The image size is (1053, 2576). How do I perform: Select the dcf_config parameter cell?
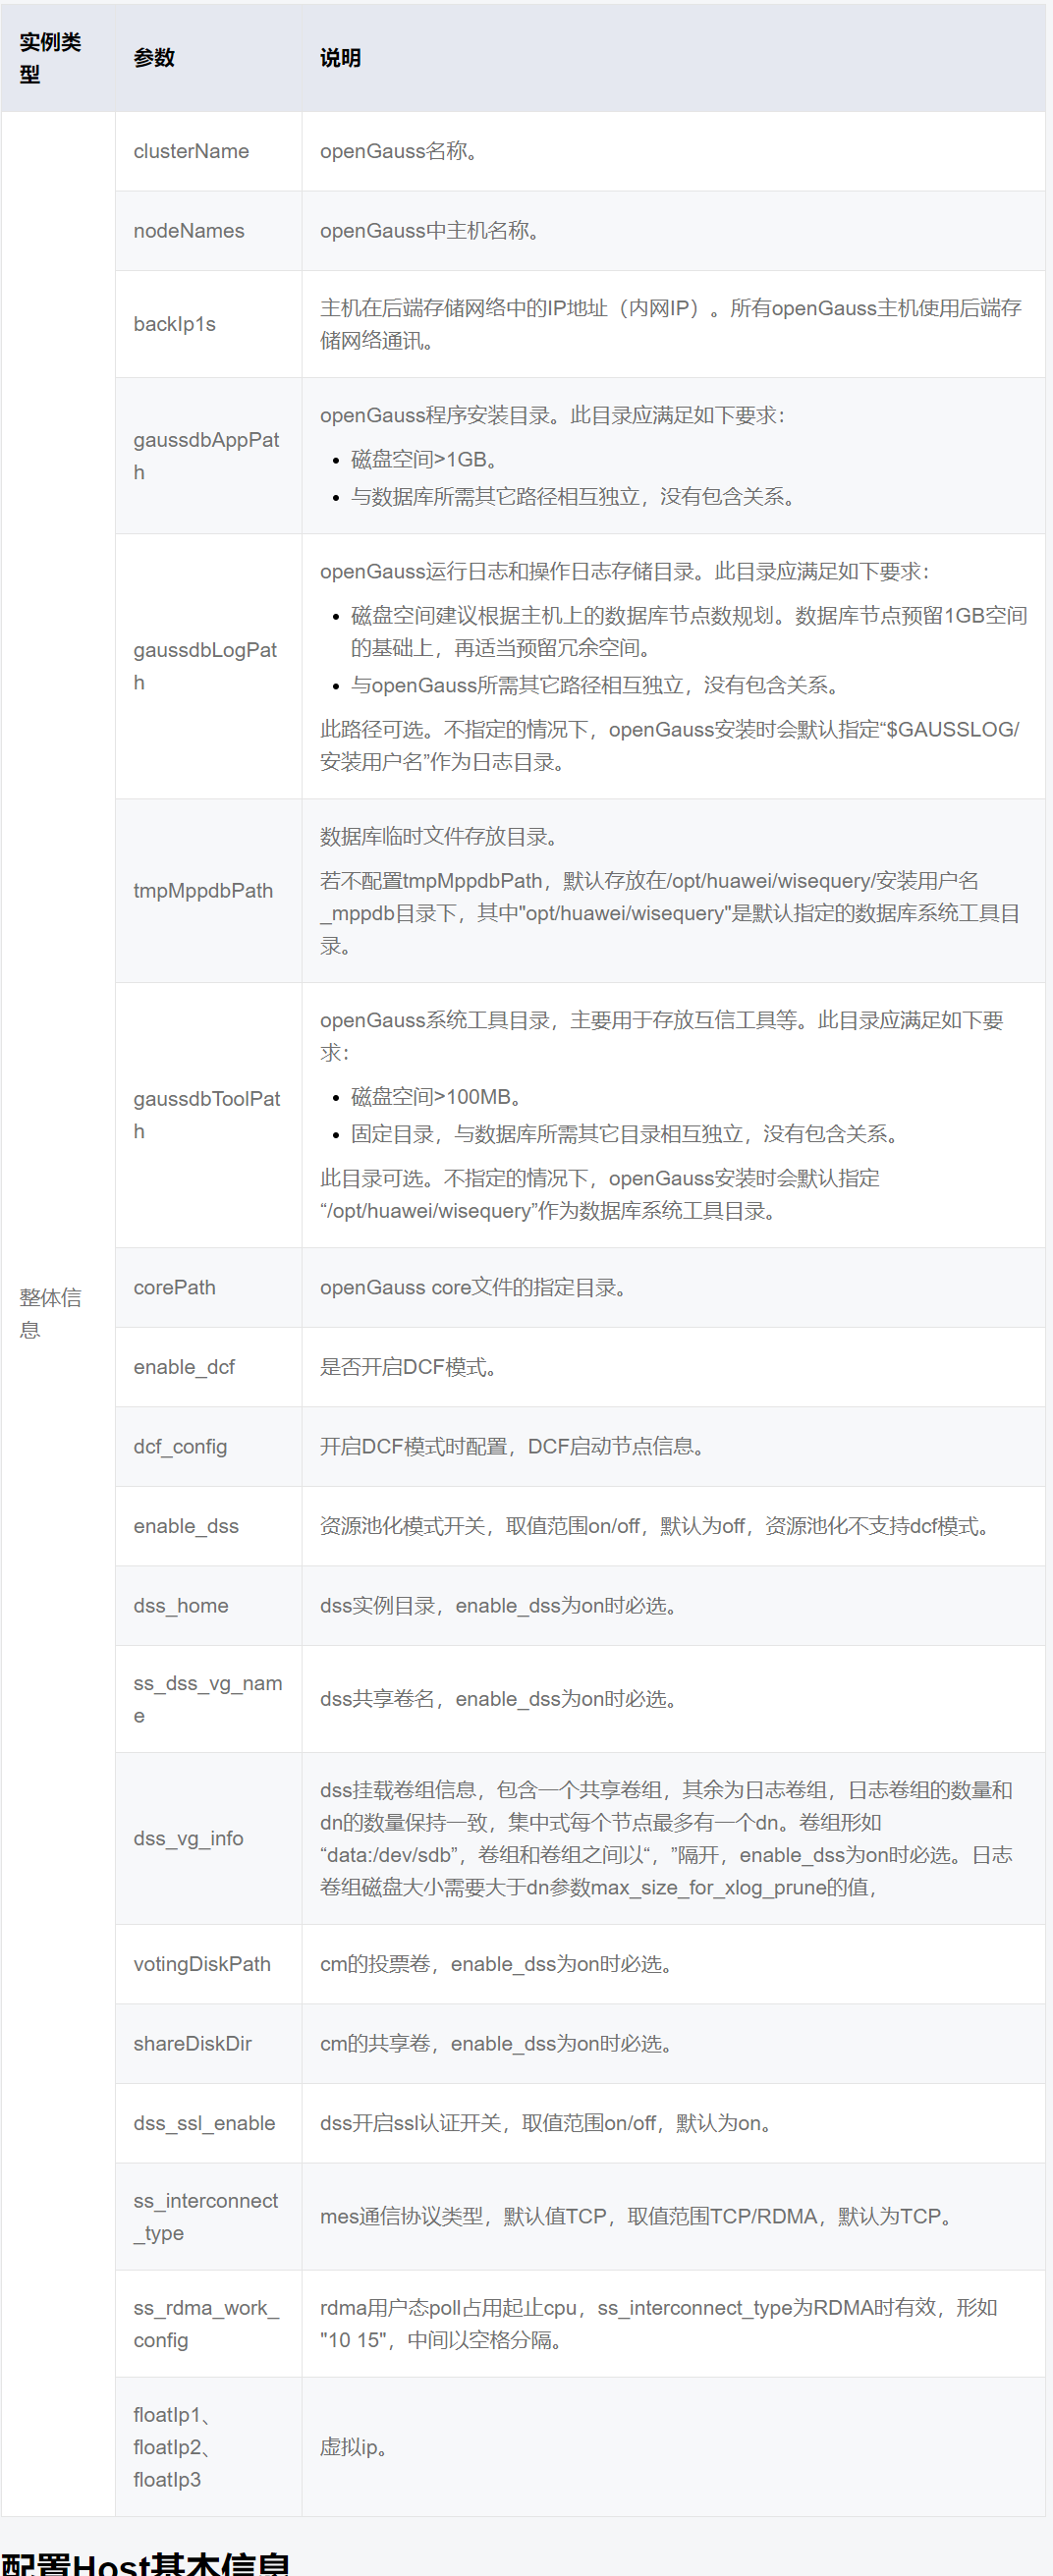pos(208,1447)
